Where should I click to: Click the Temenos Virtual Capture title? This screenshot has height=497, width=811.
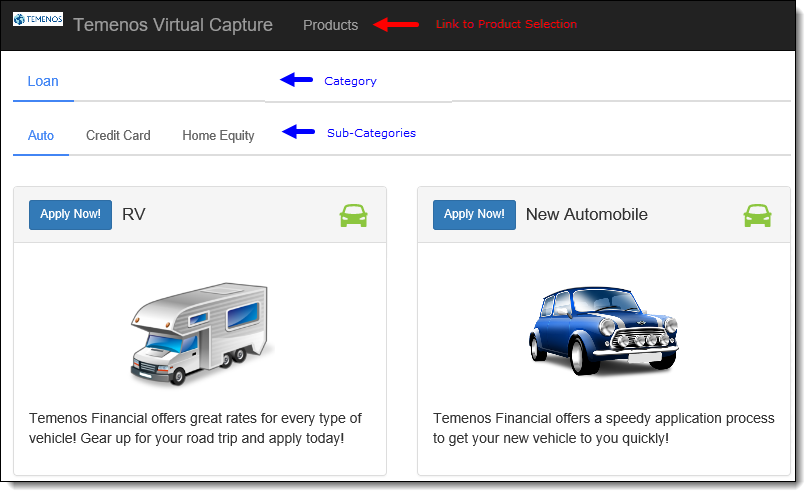pos(173,25)
